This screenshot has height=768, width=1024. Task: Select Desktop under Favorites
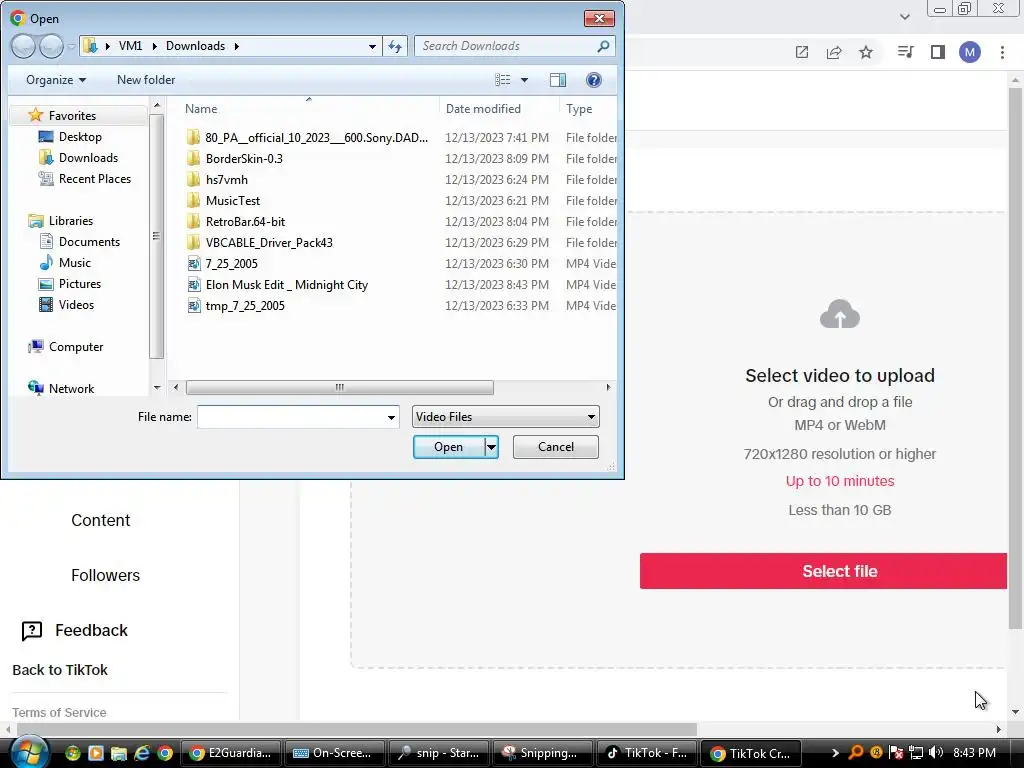pyautogui.click(x=71, y=137)
